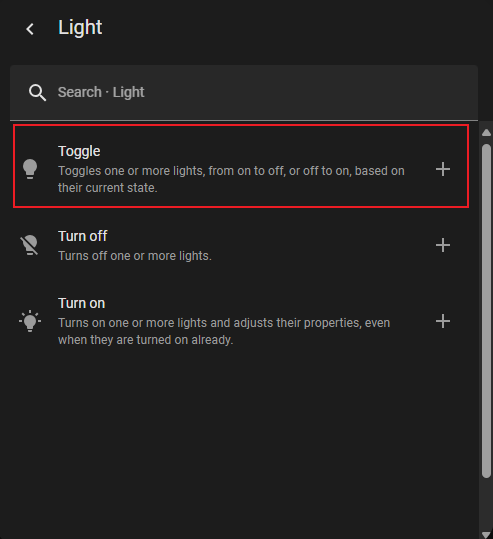Select the Turn off list item title
This screenshot has width=493, height=539.
click(83, 236)
